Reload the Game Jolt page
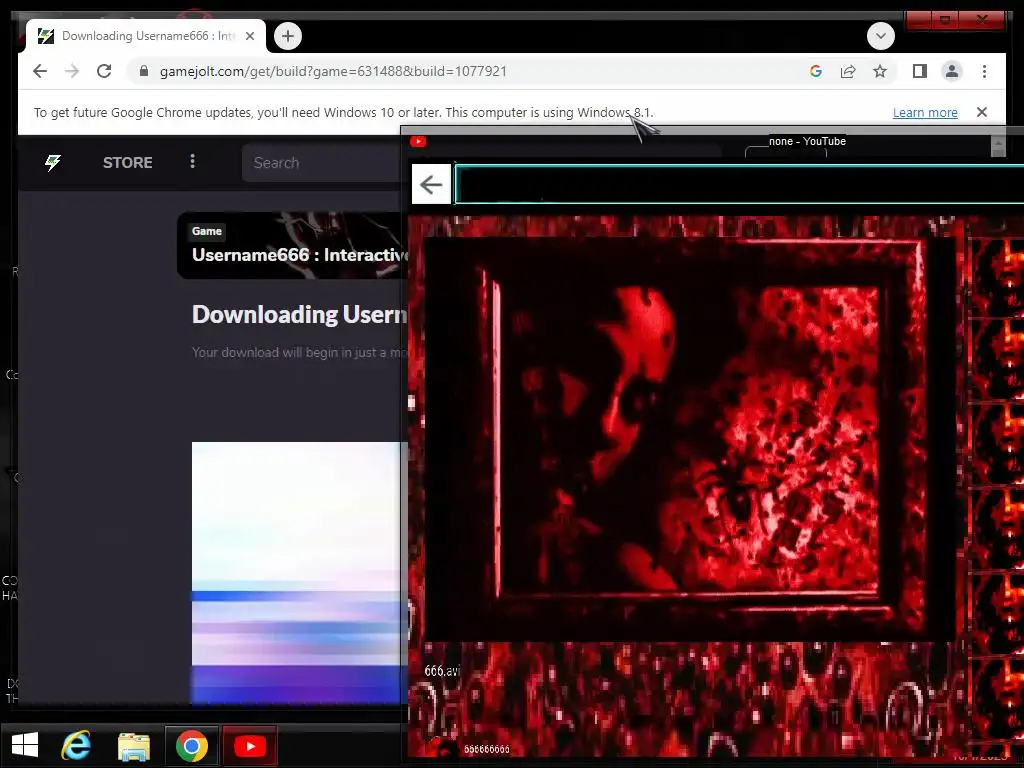 [104, 71]
